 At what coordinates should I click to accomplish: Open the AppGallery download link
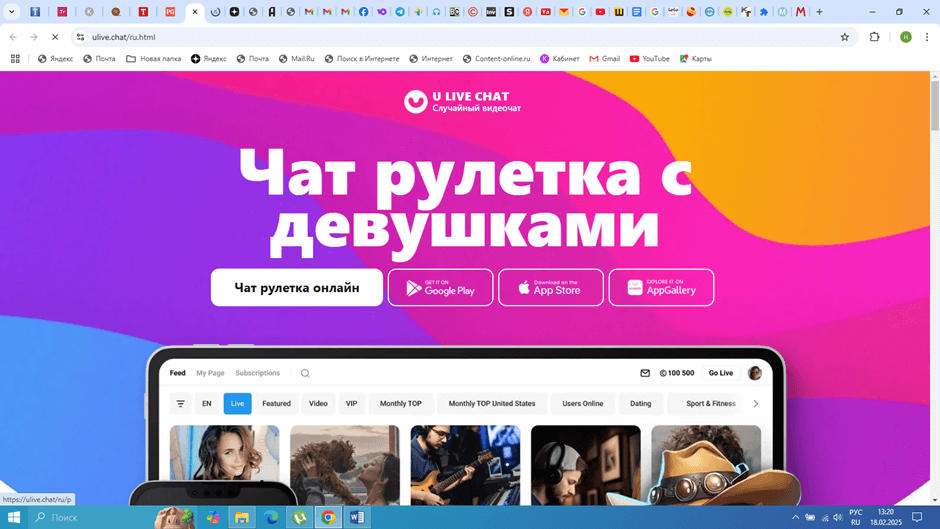pos(661,288)
